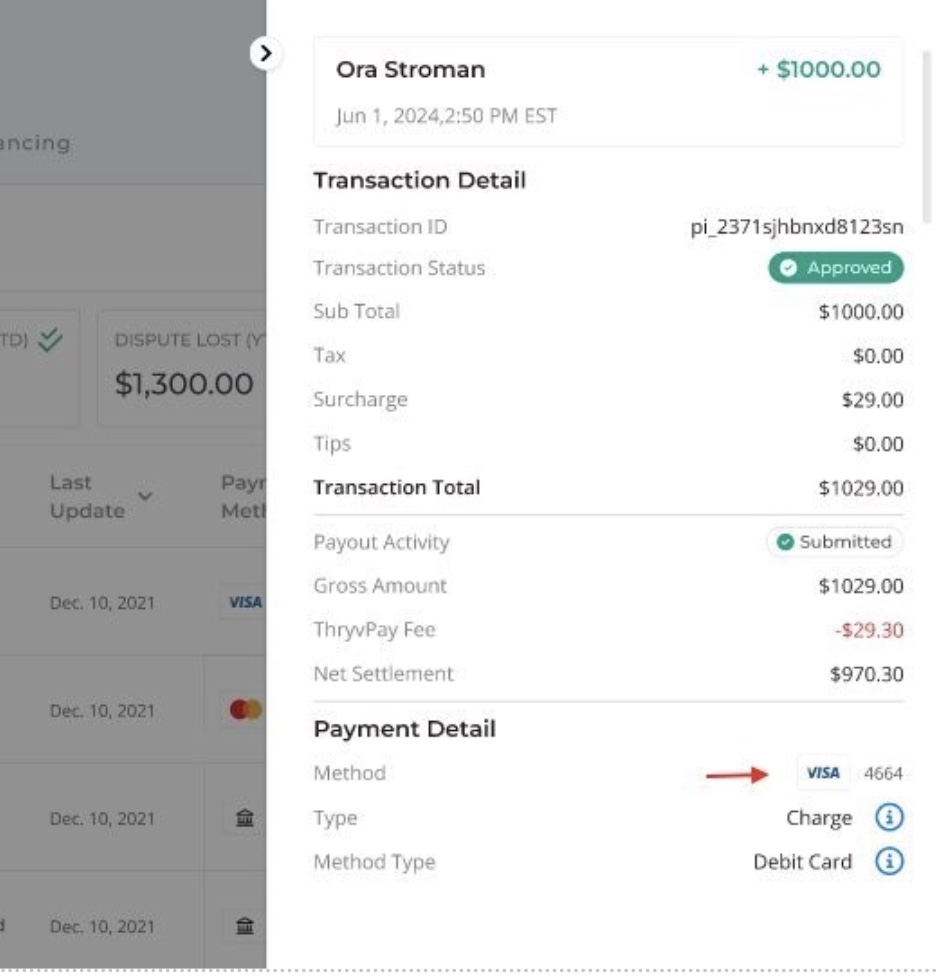Click the Last Update column header
This screenshot has width=936, height=978.
point(87,496)
